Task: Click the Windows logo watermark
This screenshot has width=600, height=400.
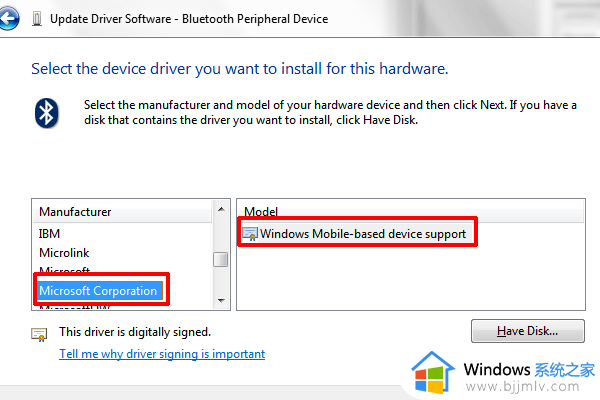Action: point(433,372)
